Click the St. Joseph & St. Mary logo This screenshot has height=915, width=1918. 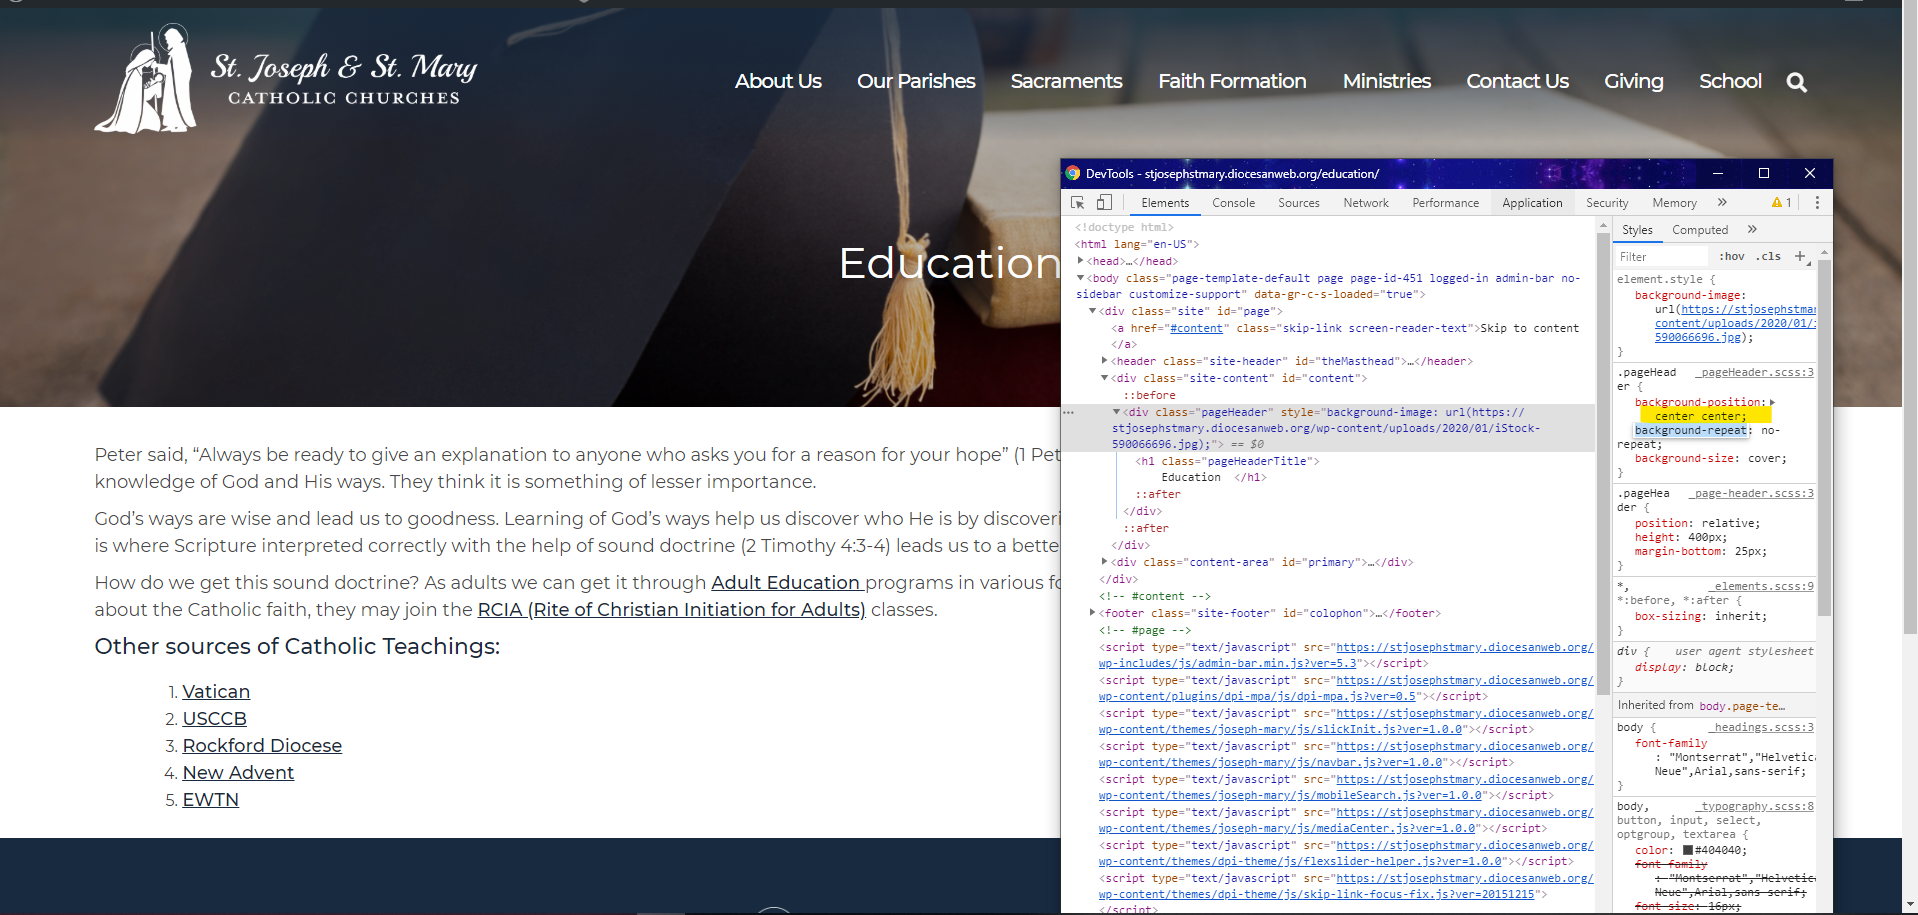pyautogui.click(x=285, y=80)
